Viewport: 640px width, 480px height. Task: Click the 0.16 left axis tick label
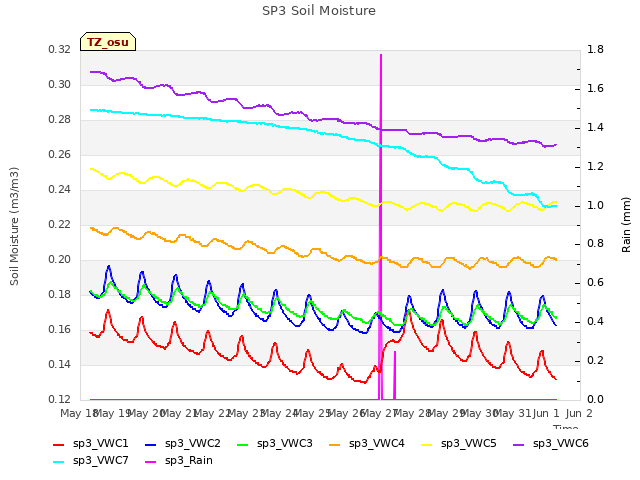point(60,329)
